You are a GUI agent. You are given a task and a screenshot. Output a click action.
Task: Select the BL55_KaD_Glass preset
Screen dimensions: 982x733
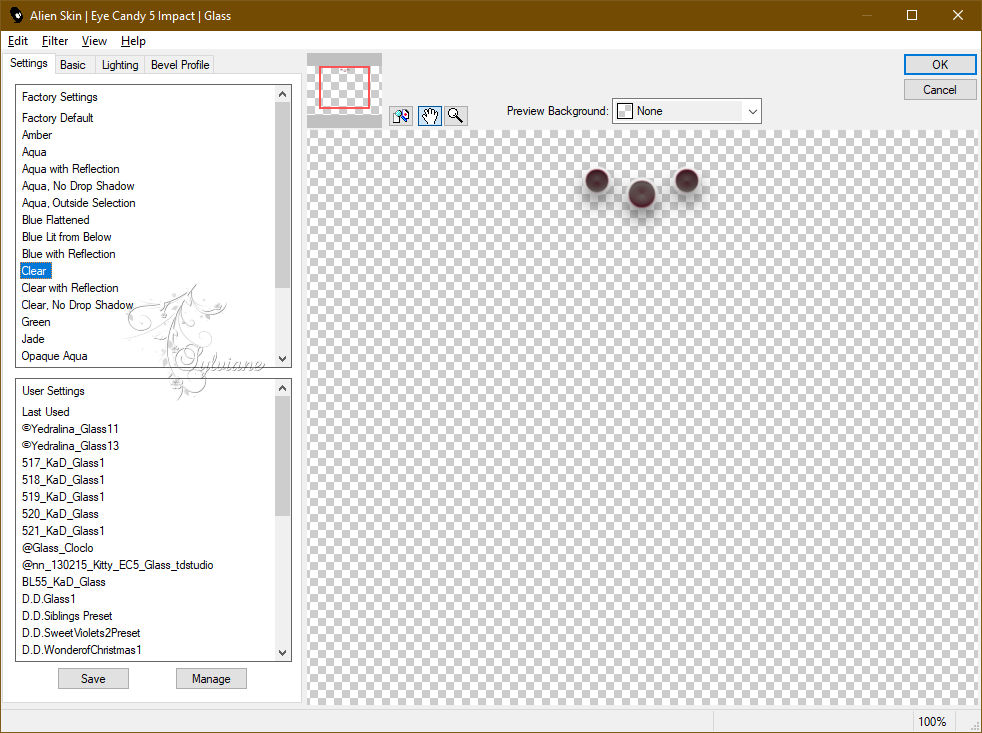(x=64, y=581)
